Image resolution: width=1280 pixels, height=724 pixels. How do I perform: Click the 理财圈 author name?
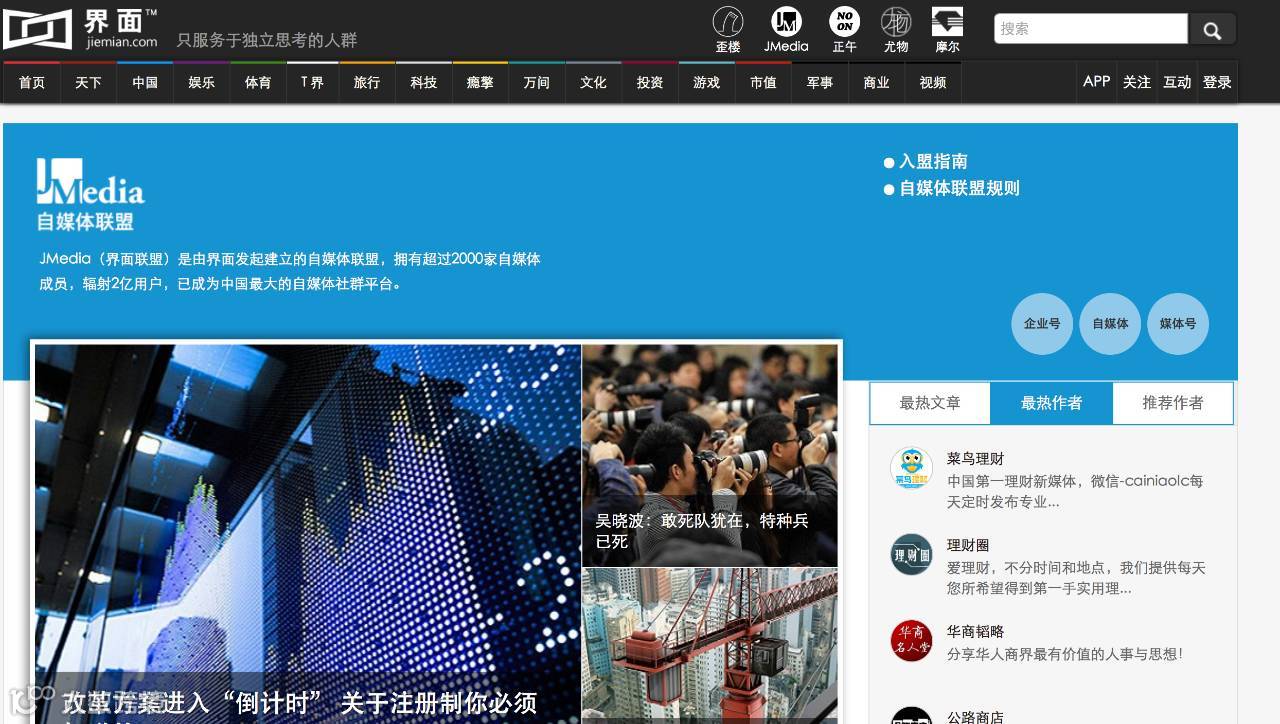click(x=968, y=545)
